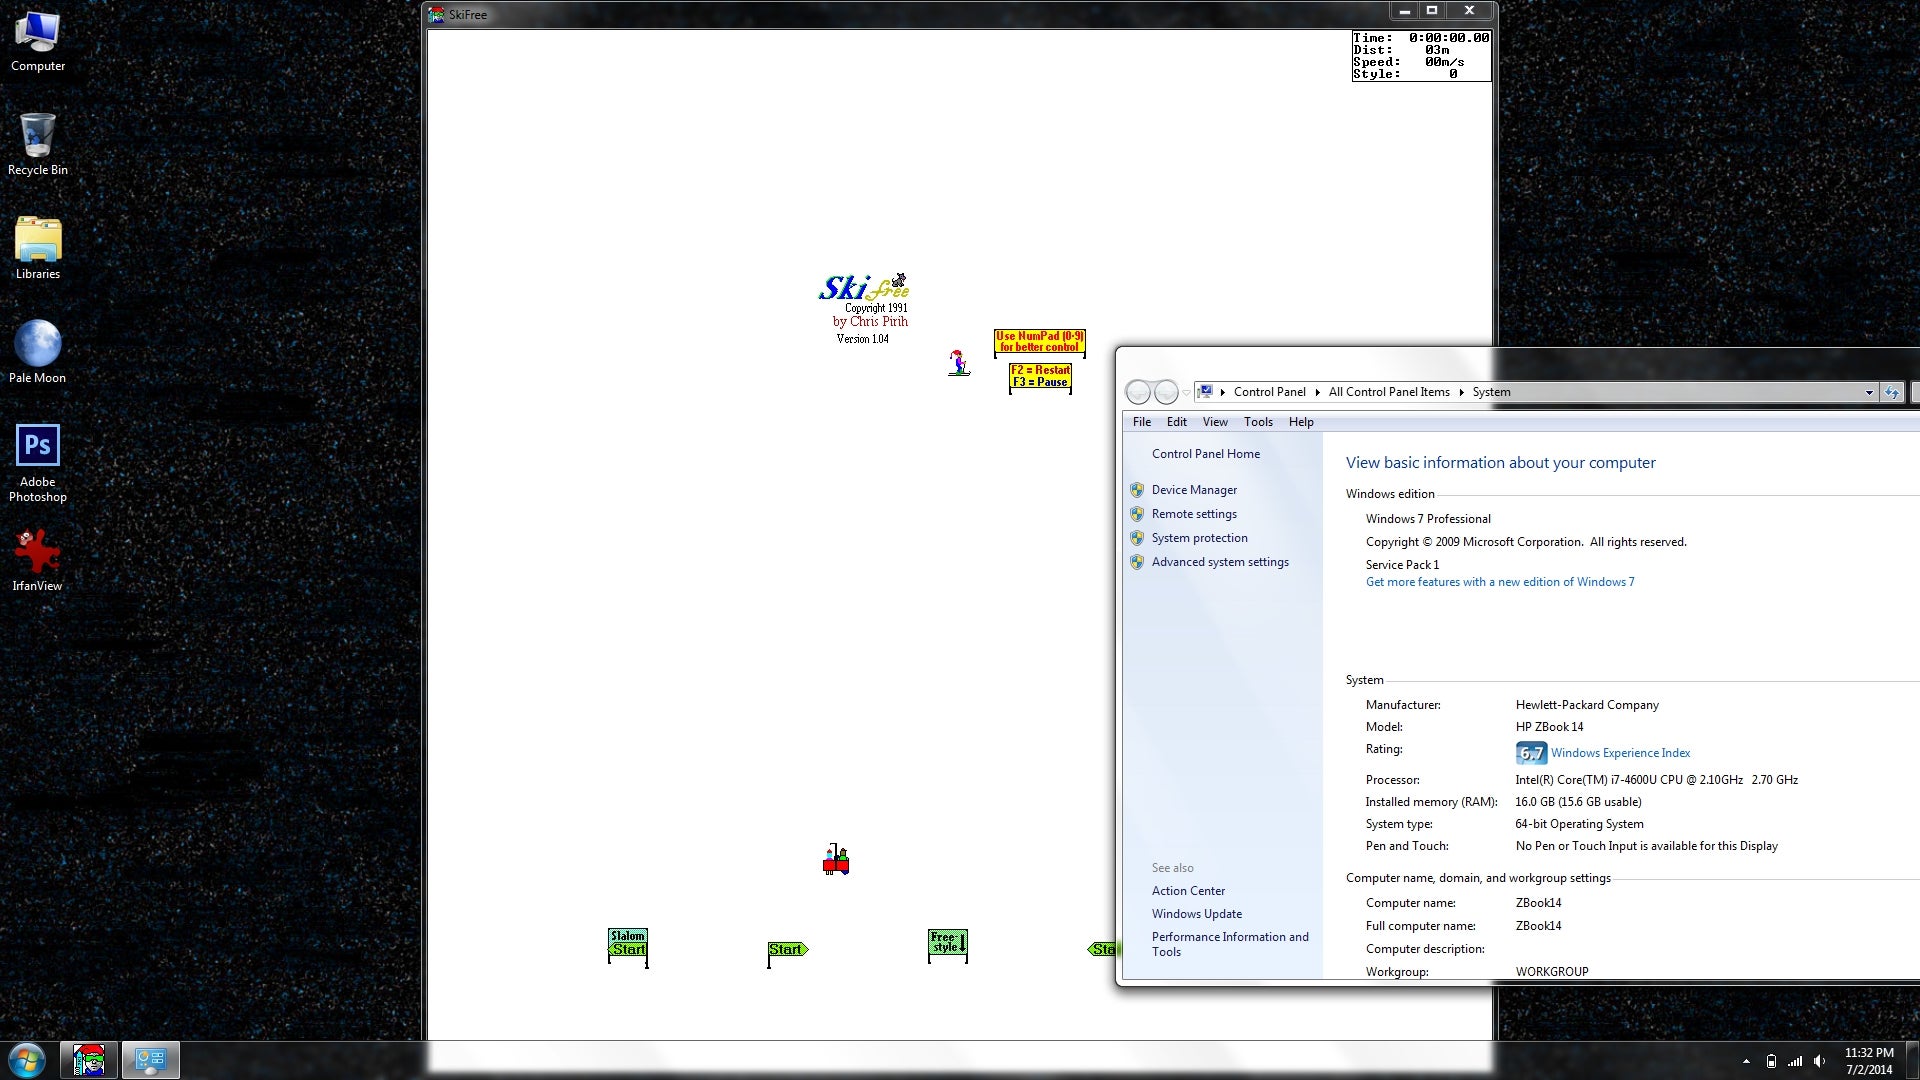Click Get more features with new edition link
This screenshot has height=1080, width=1920.
[1500, 582]
